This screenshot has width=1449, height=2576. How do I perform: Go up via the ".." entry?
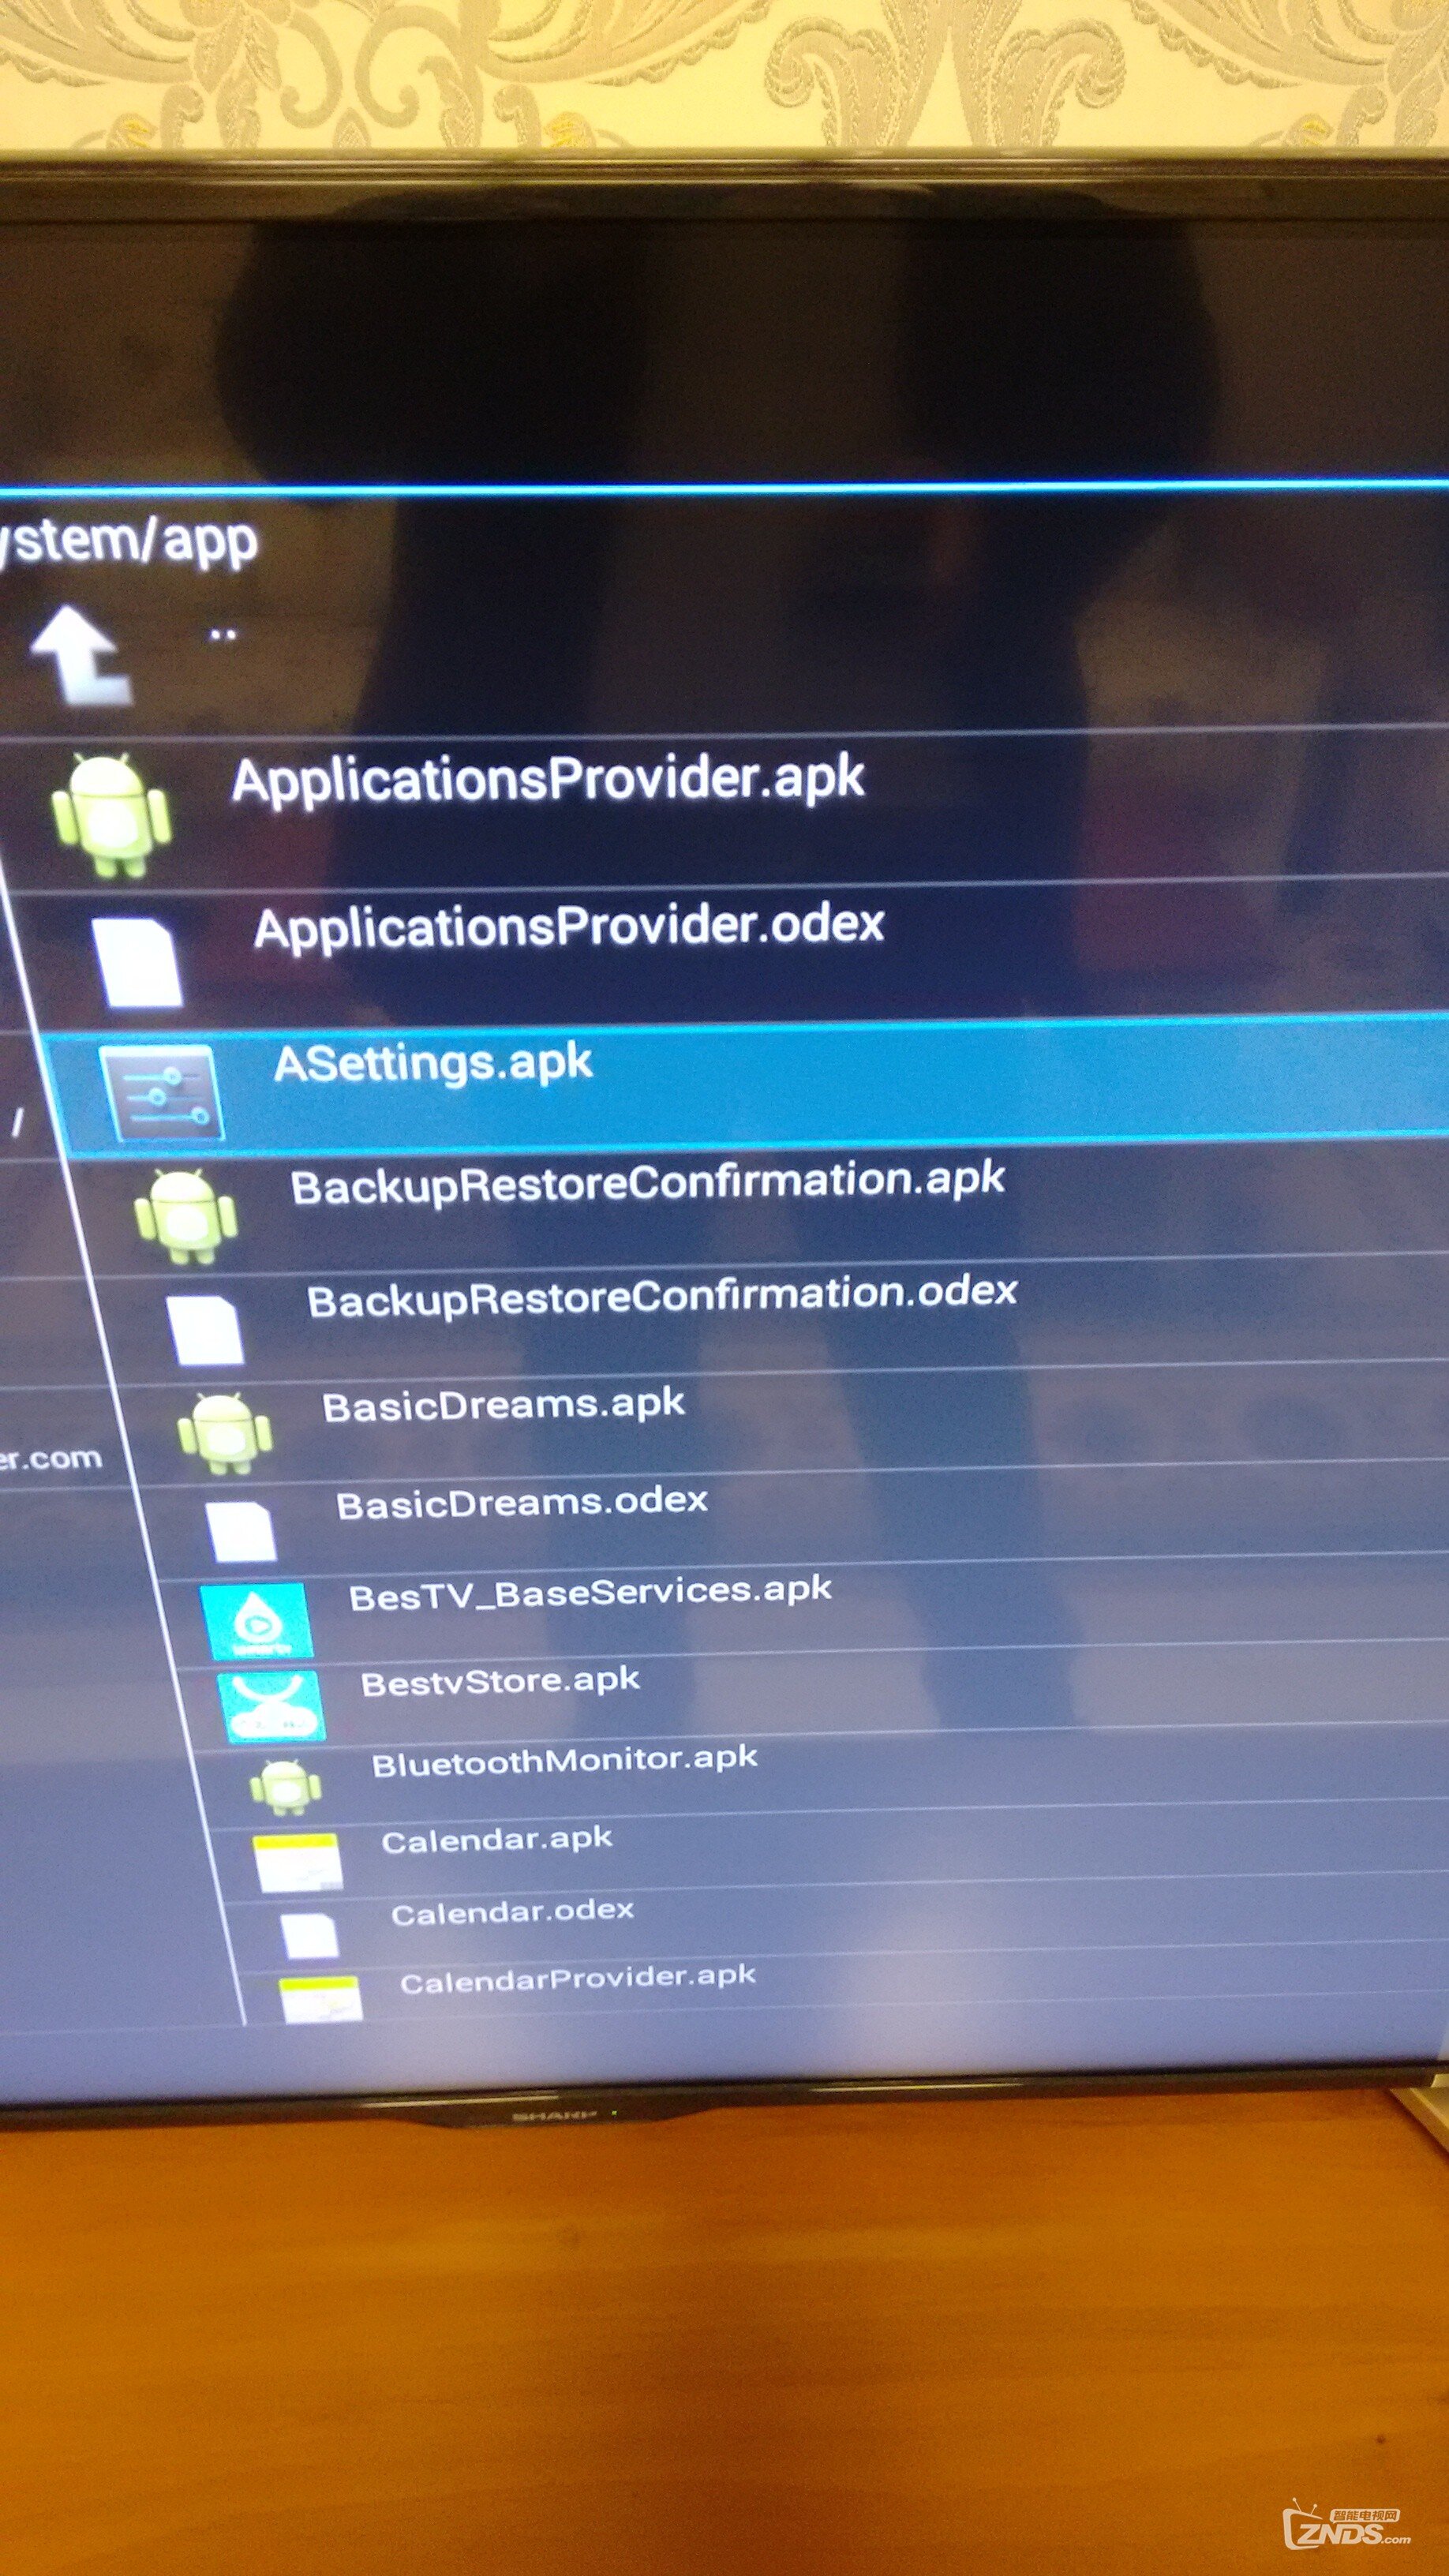223,635
